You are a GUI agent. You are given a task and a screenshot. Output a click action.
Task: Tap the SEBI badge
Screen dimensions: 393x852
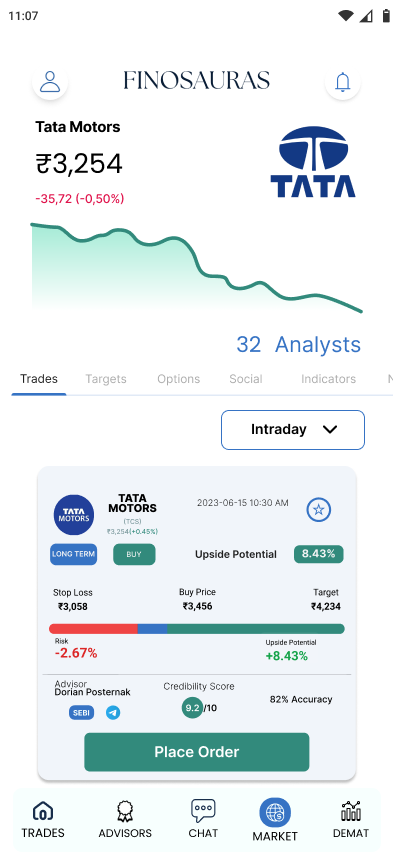(82, 712)
